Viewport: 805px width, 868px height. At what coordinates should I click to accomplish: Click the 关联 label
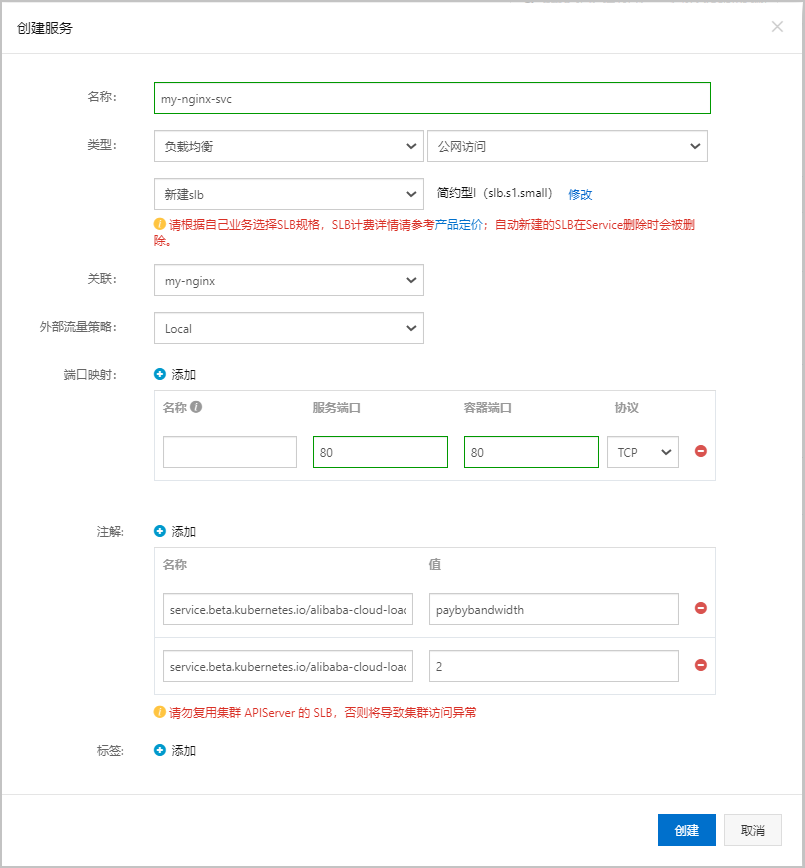(x=102, y=278)
